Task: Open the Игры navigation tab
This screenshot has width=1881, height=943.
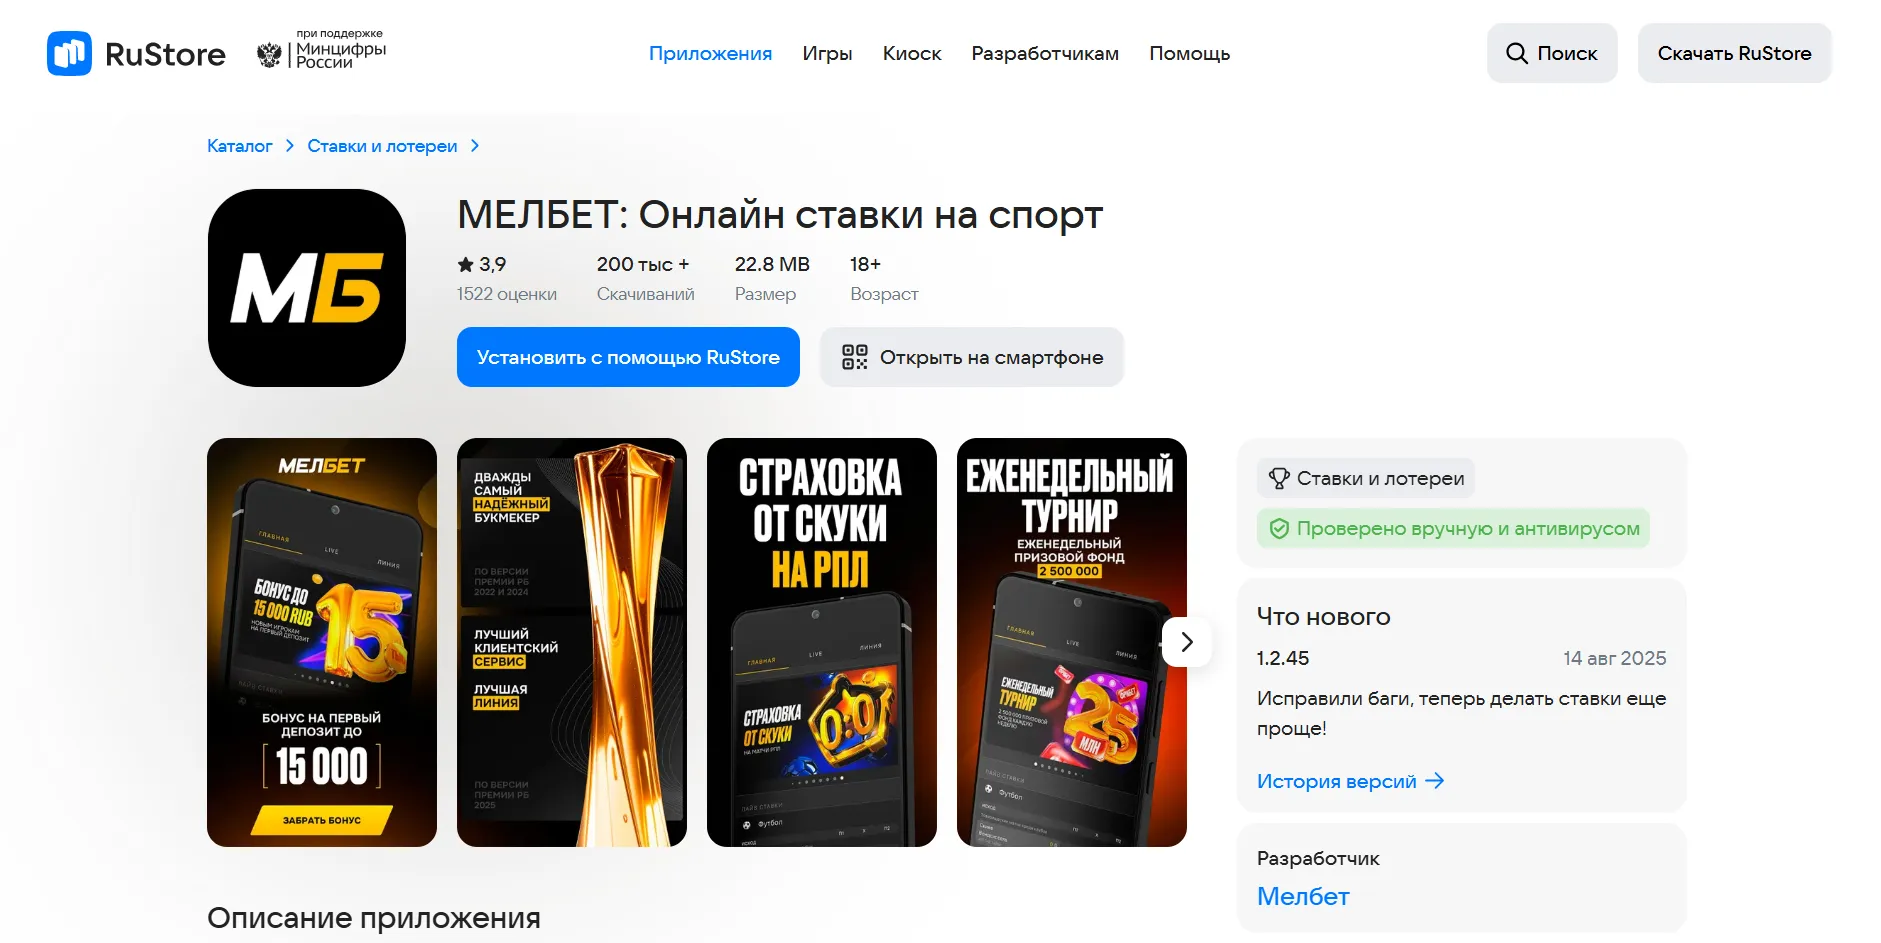Action: pyautogui.click(x=827, y=53)
